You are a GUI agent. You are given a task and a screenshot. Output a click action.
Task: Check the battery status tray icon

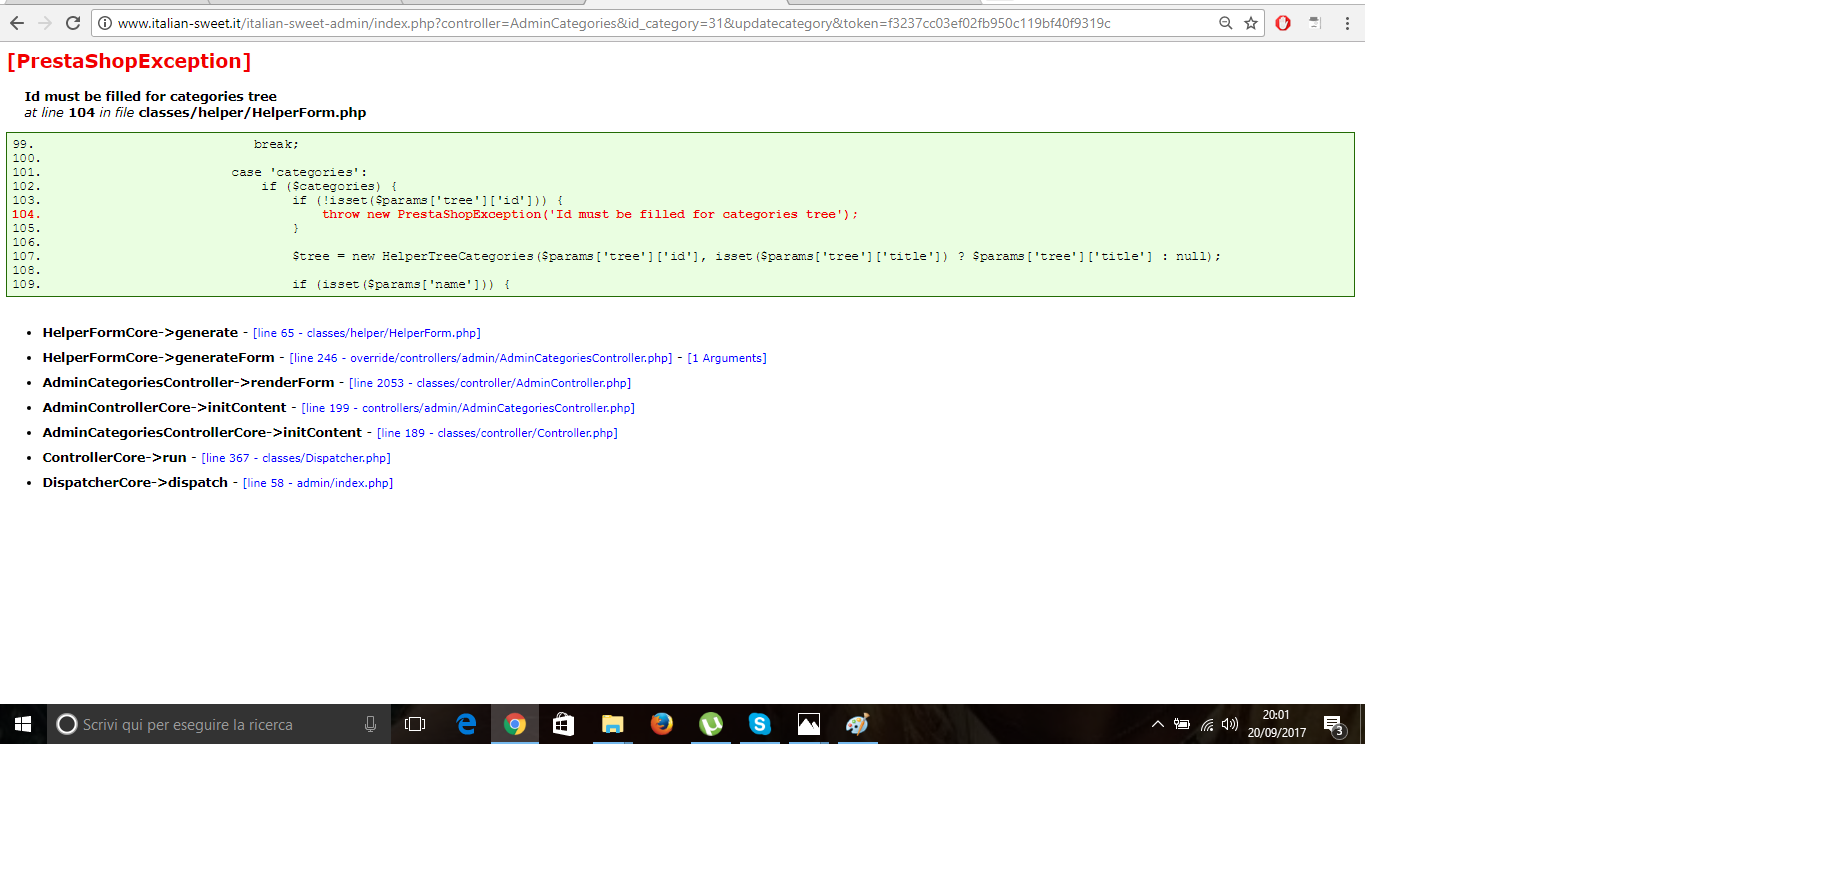point(1182,724)
